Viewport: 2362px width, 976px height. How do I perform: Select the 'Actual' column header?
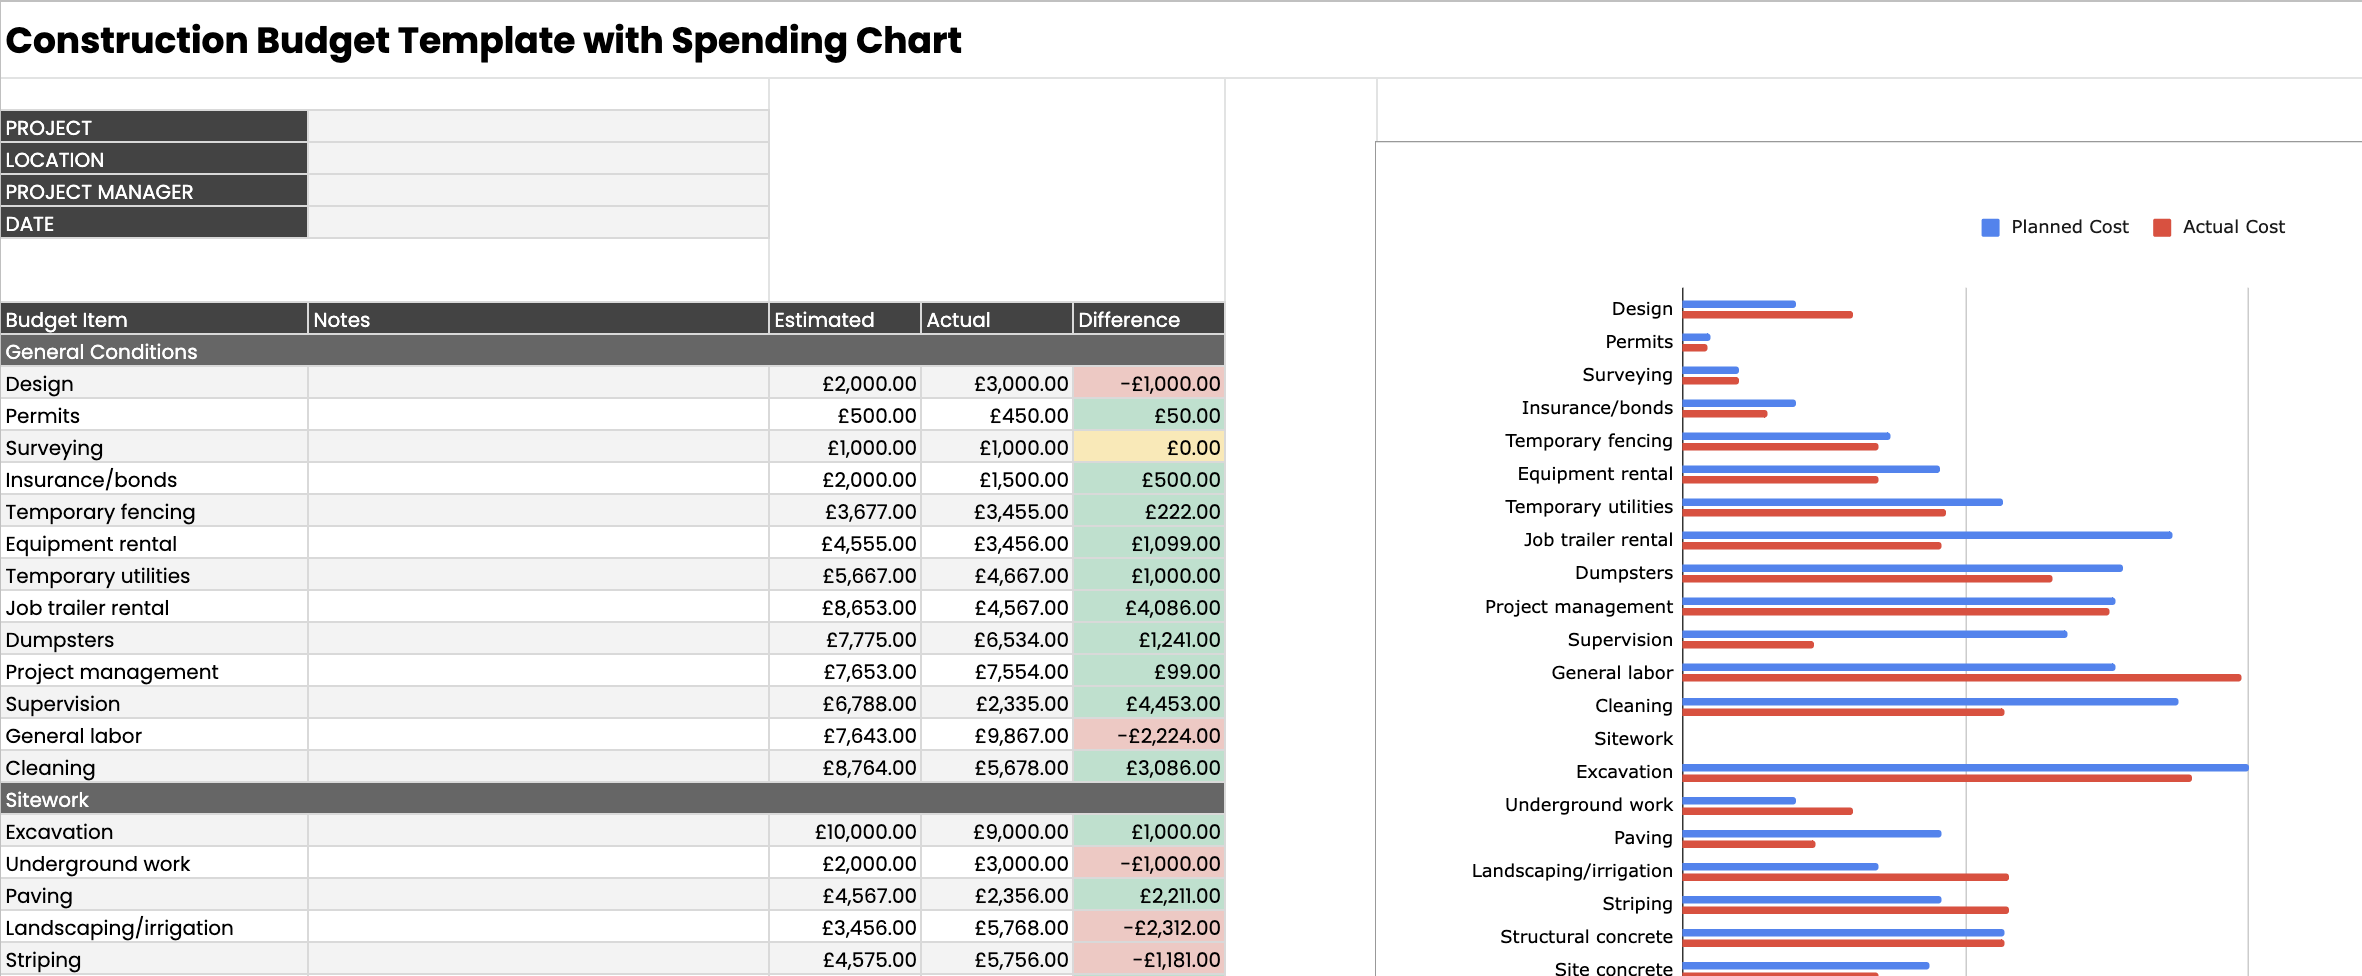tap(997, 318)
